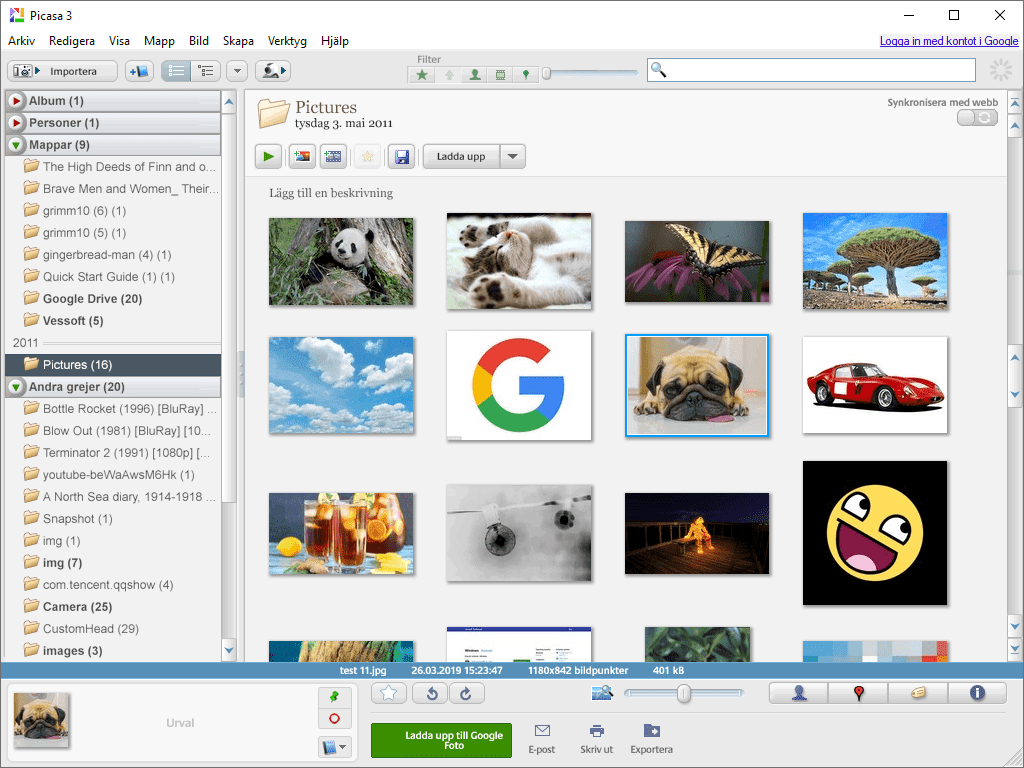Open the Redigera menu
The height and width of the screenshot is (768, 1024).
click(72, 40)
